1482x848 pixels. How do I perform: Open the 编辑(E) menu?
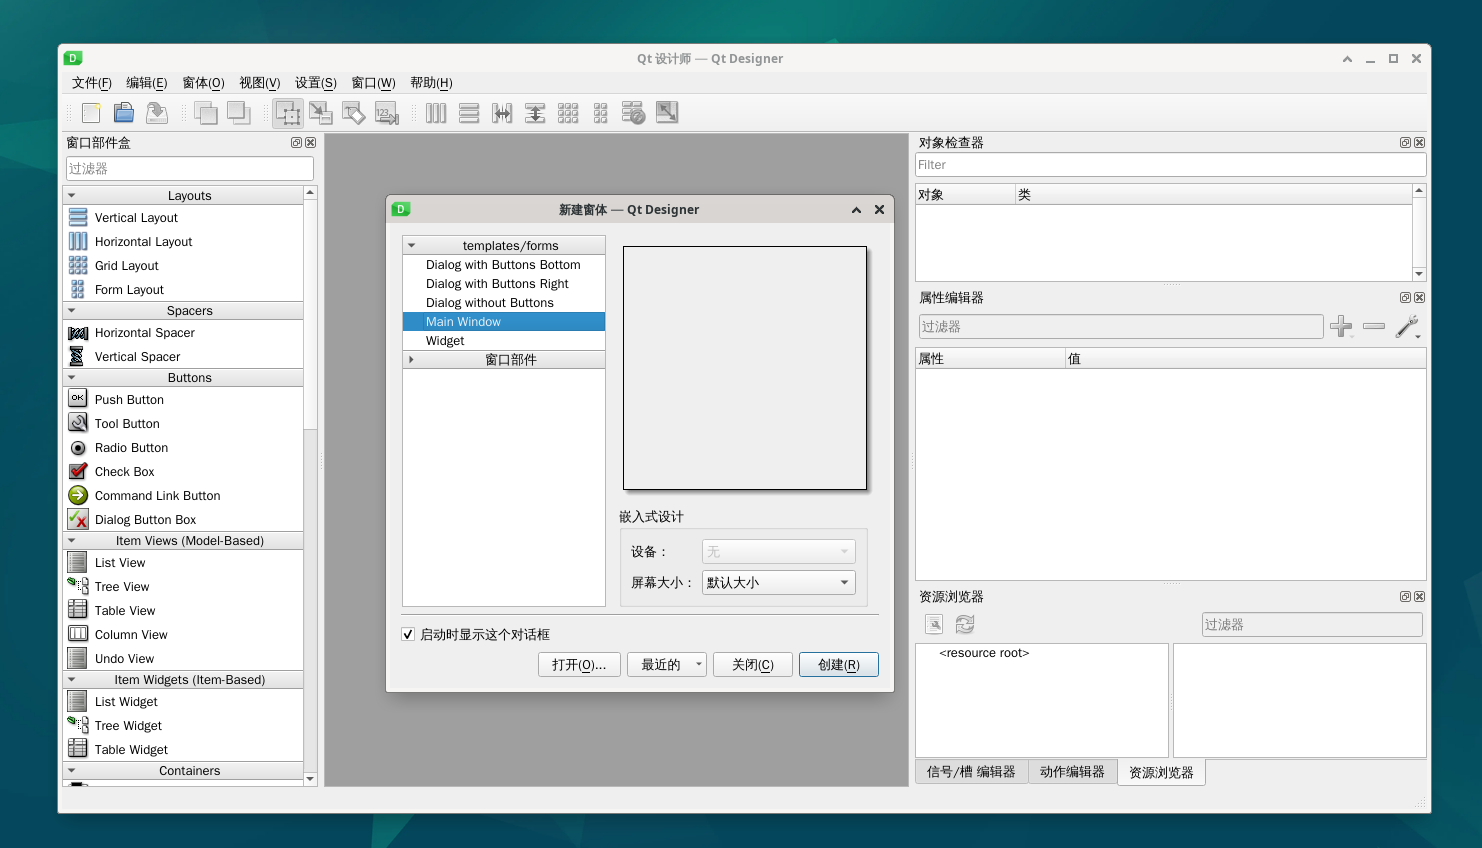coord(147,83)
